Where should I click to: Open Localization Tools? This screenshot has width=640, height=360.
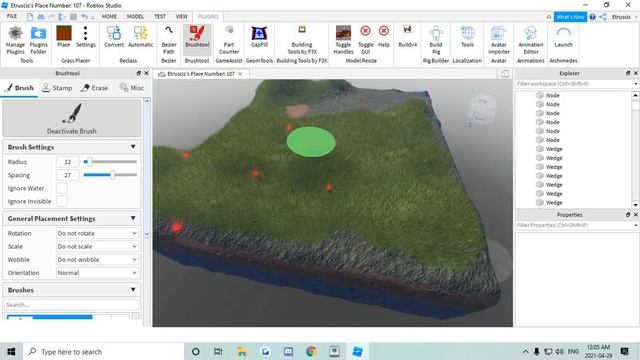click(x=467, y=37)
